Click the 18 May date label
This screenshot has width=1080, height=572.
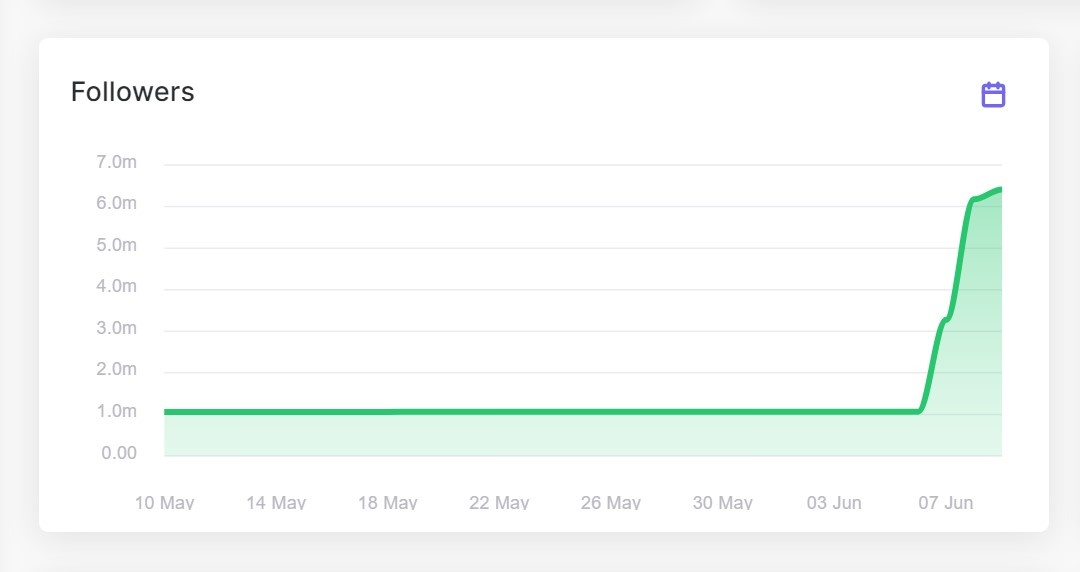point(388,502)
